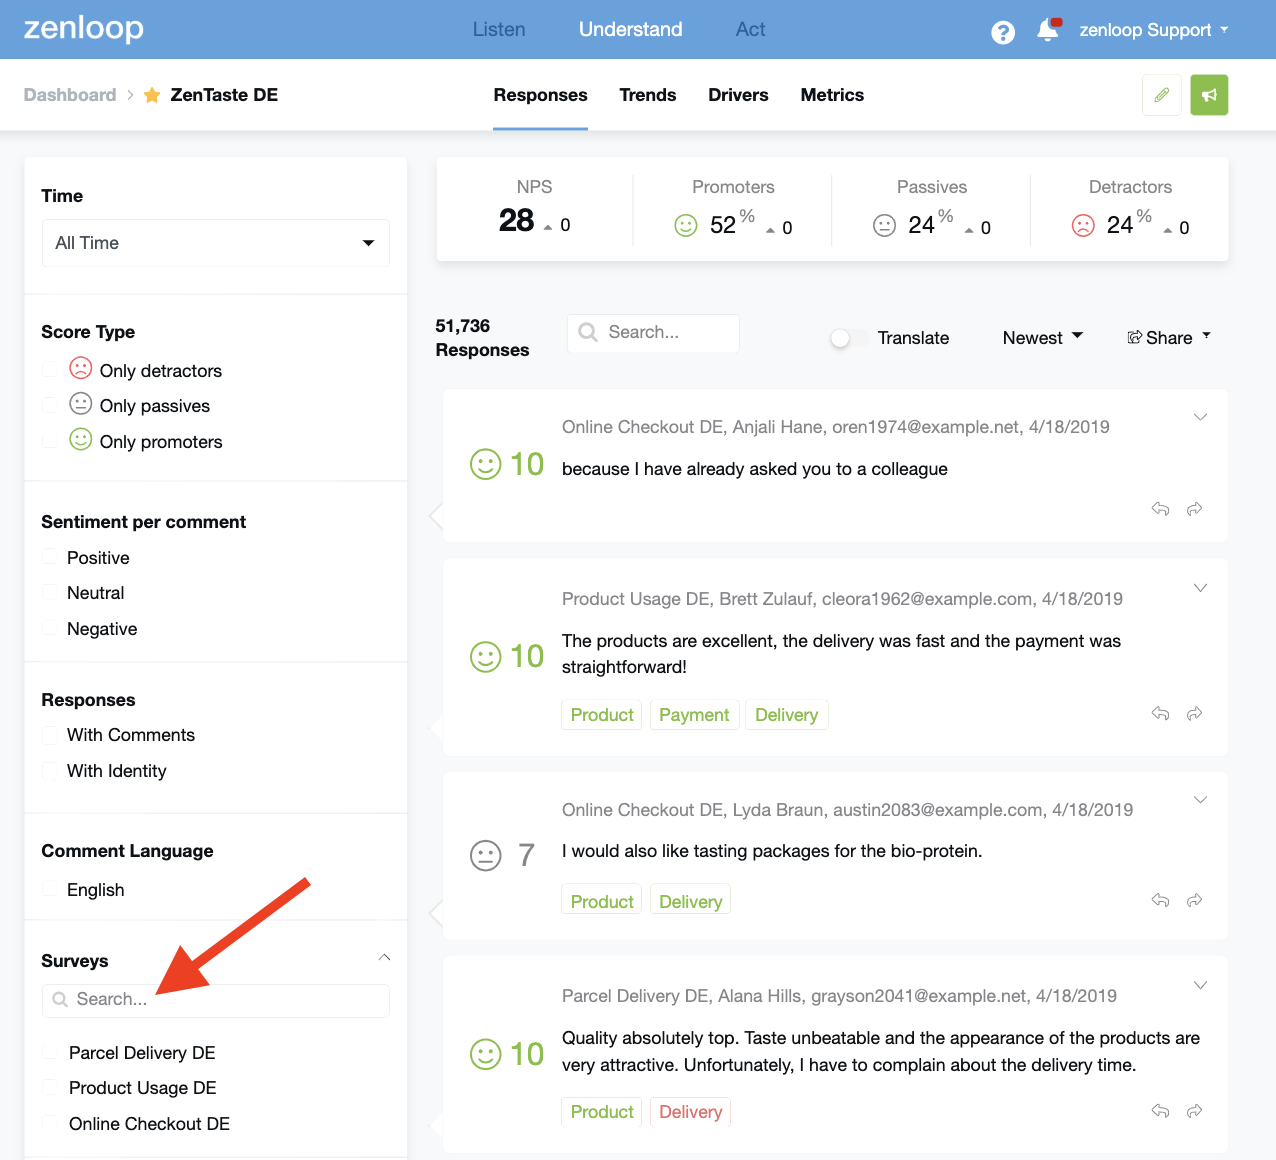Enable Negative sentiment filter
The width and height of the screenshot is (1276, 1160).
50,628
